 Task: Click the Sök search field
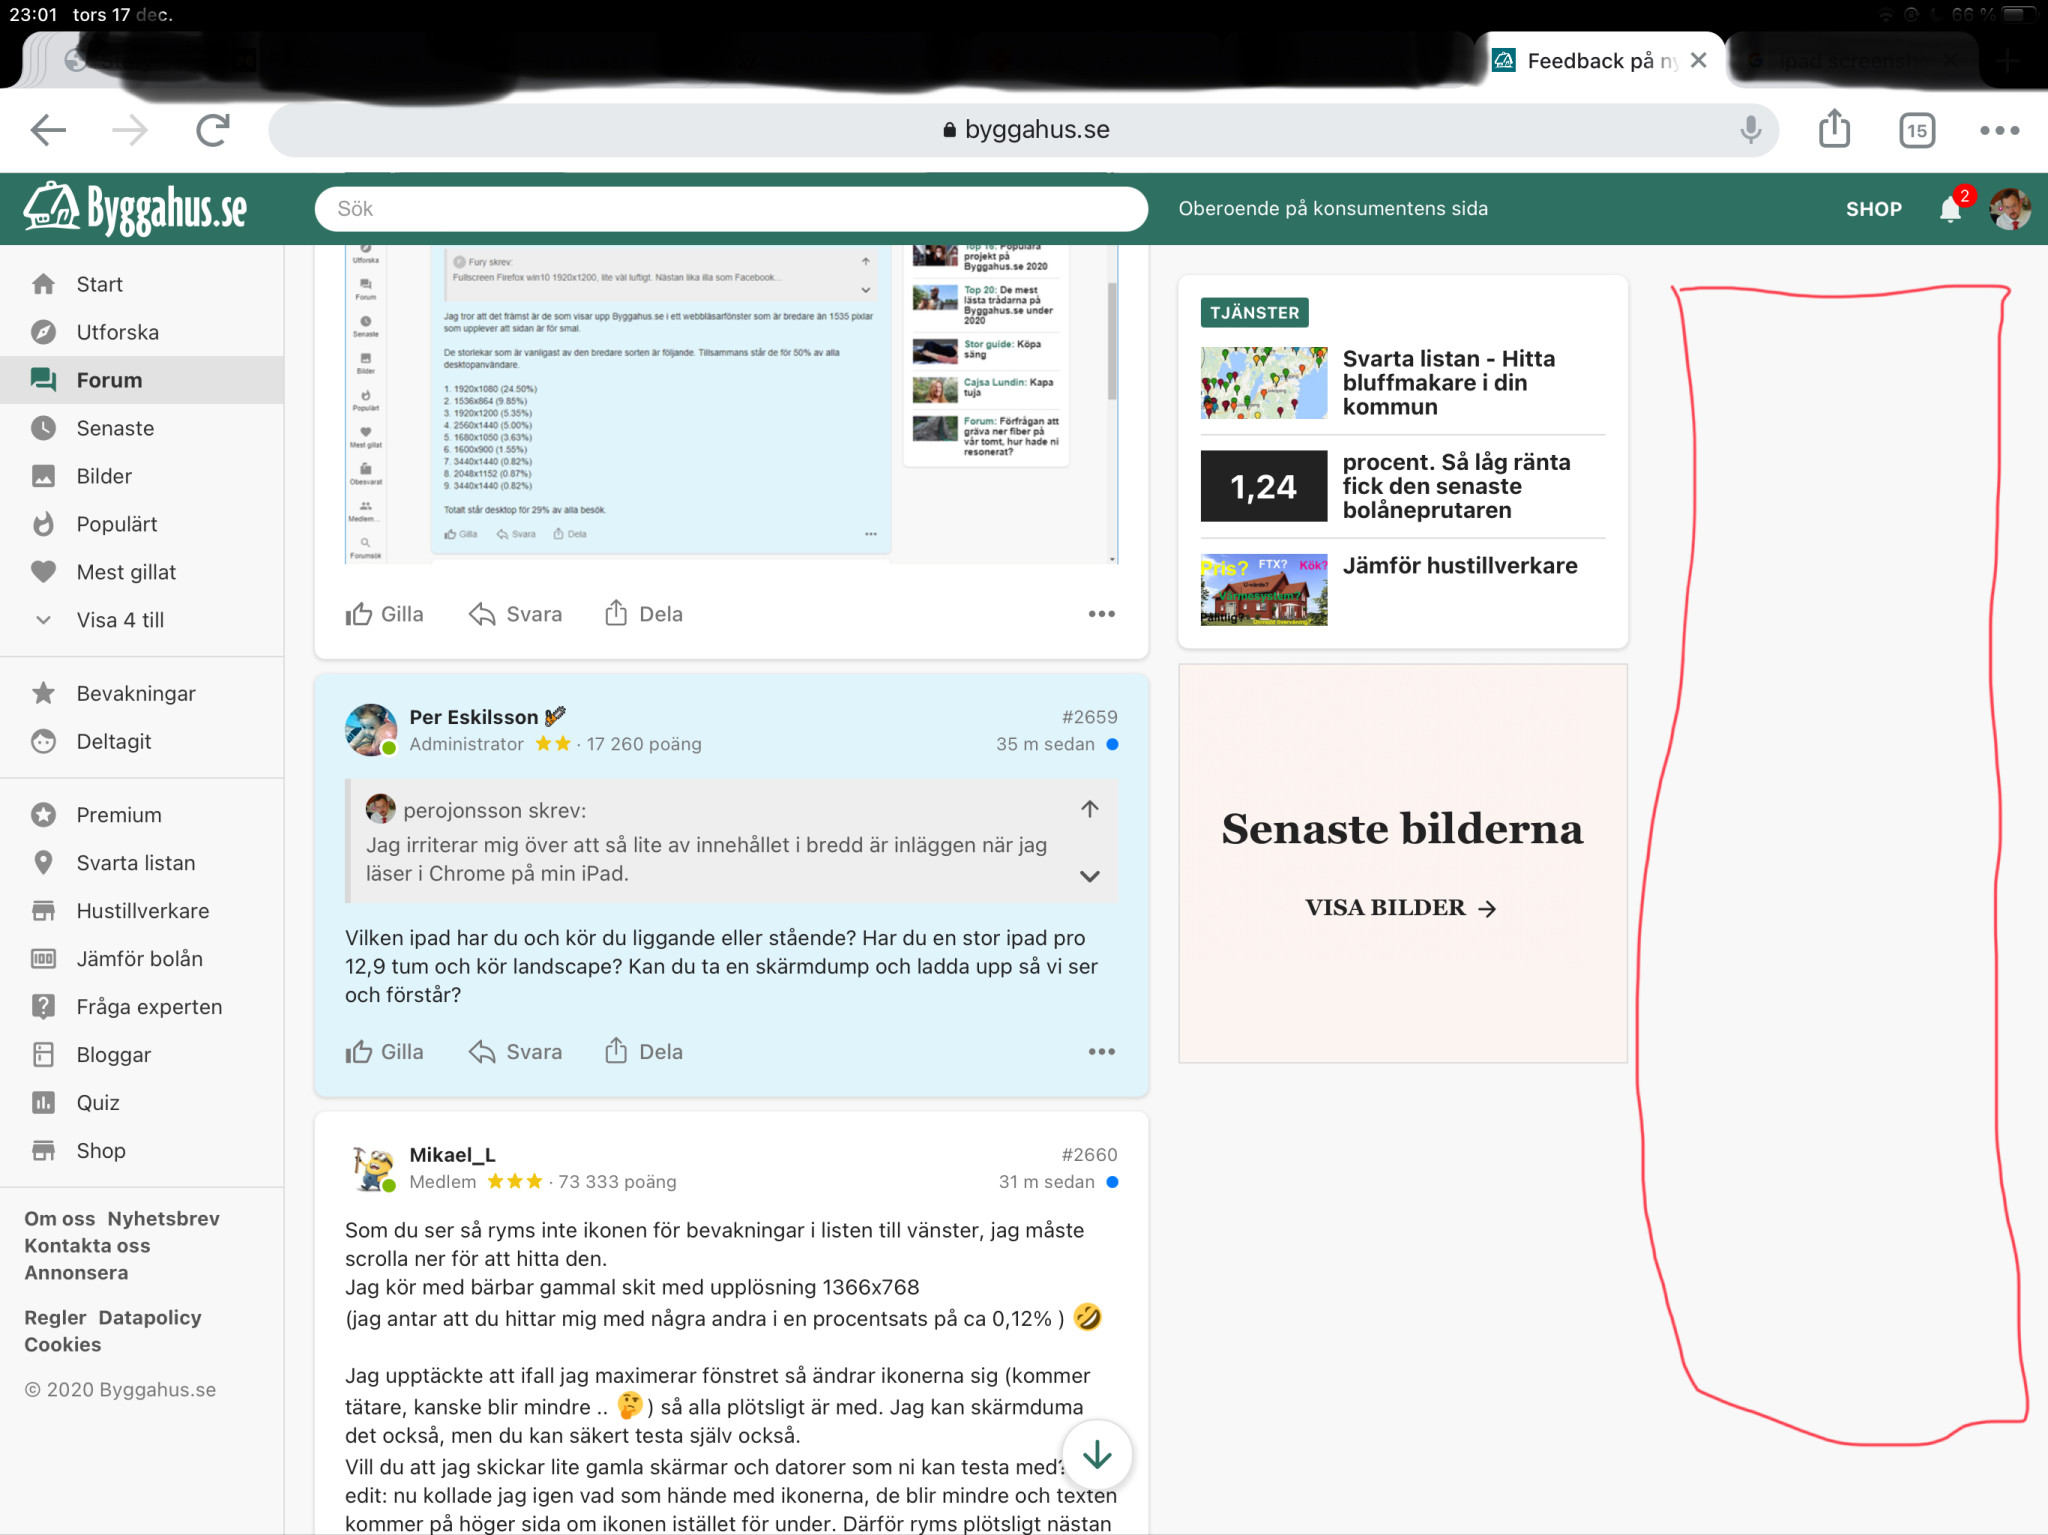tap(730, 209)
